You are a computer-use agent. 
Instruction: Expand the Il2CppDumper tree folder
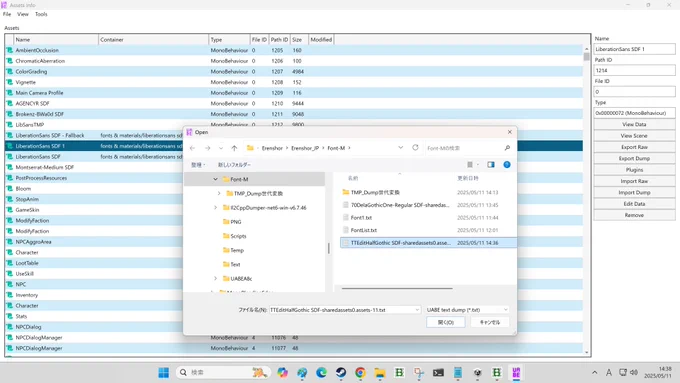[216, 208]
